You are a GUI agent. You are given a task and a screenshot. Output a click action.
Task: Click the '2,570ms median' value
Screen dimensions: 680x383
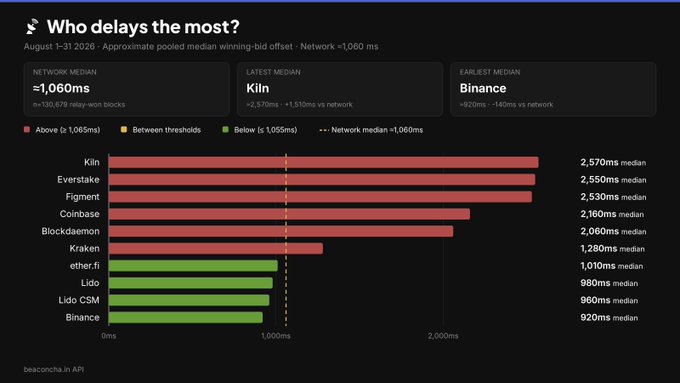(613, 162)
